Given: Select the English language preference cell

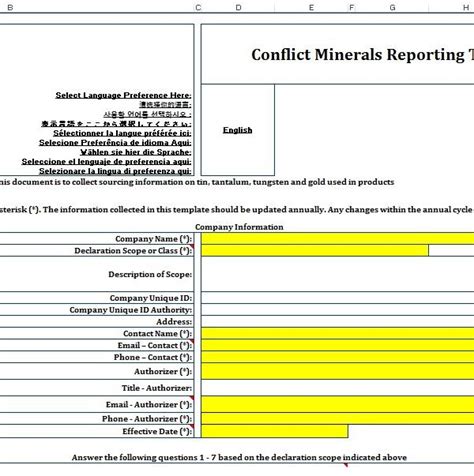Looking at the screenshot, I should tap(238, 130).
